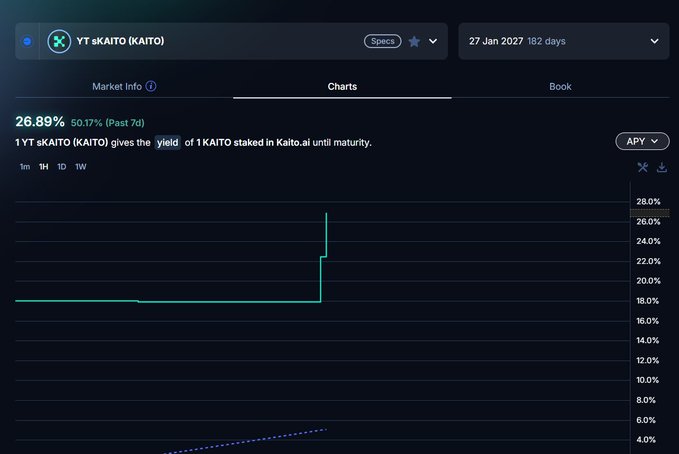
Task: Switch to the Market Info tab
Action: (x=124, y=86)
